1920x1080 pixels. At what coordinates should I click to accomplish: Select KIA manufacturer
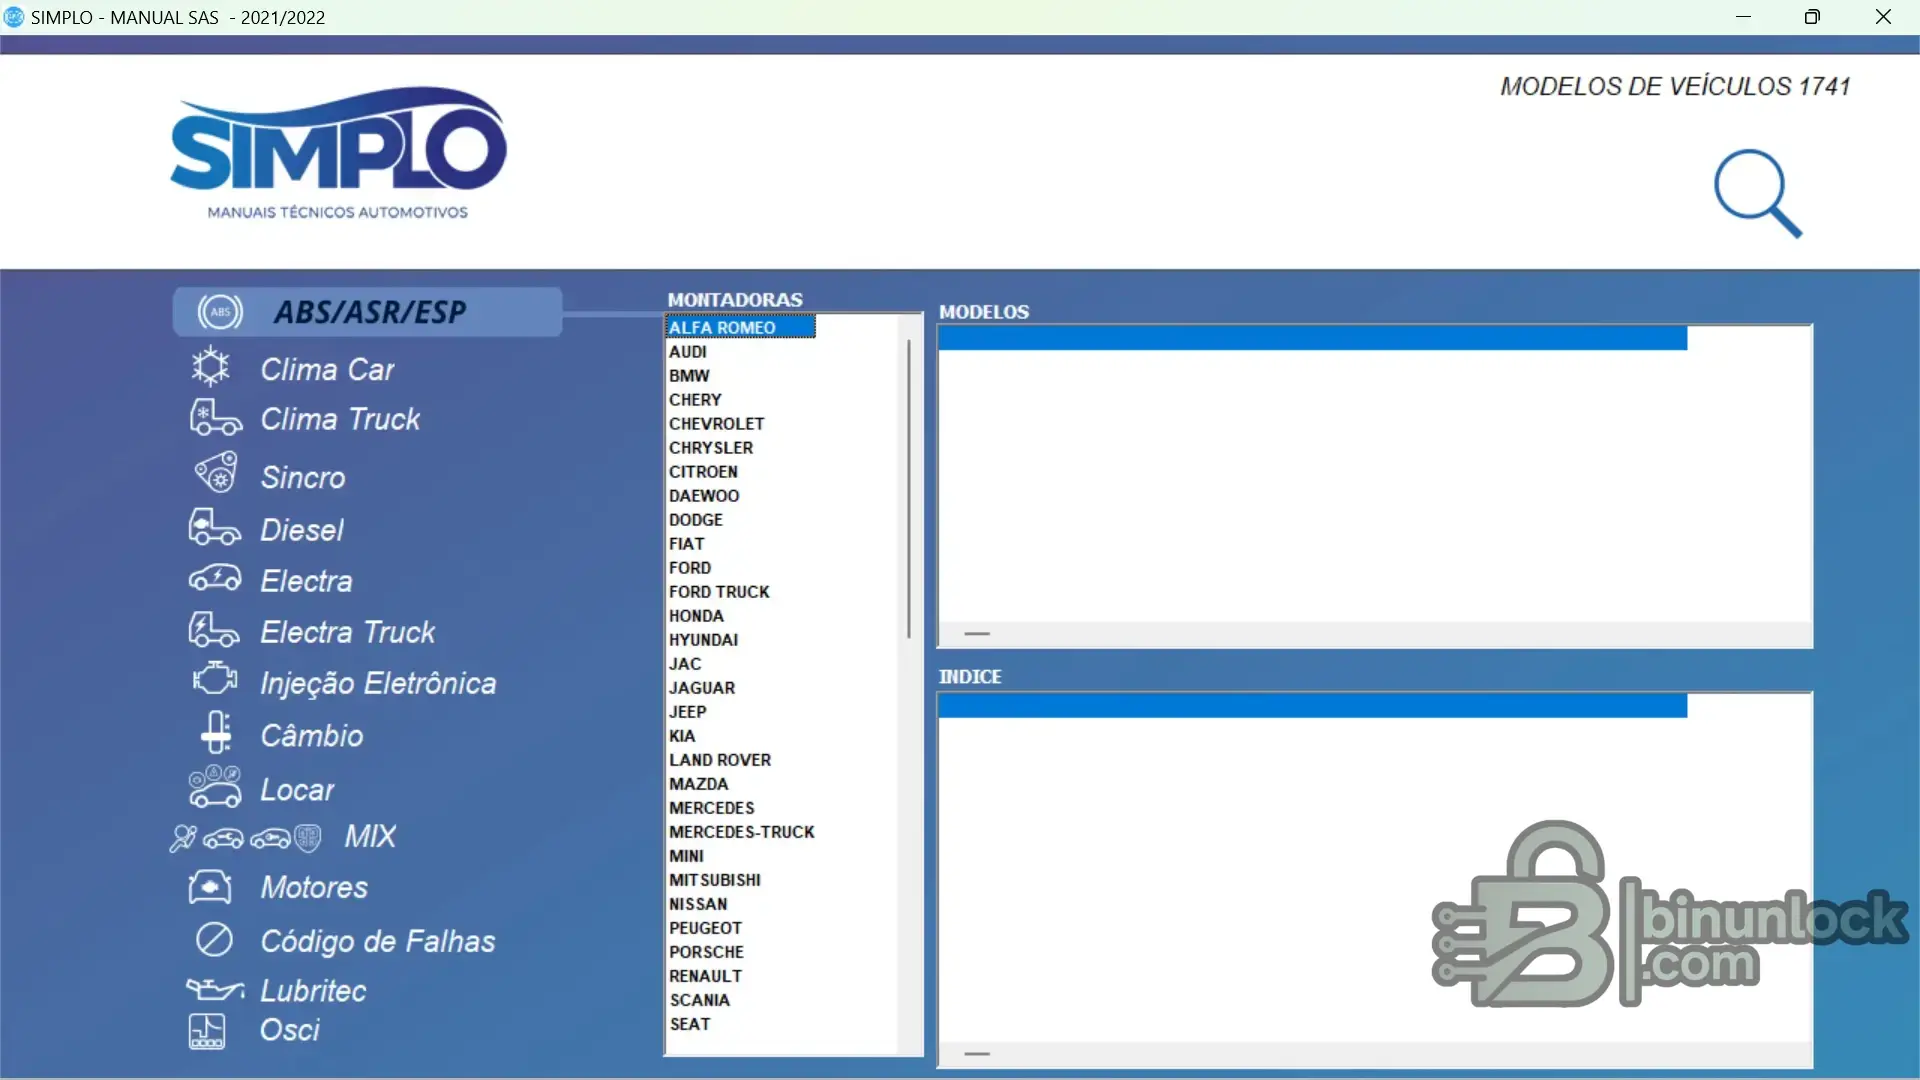(x=682, y=736)
